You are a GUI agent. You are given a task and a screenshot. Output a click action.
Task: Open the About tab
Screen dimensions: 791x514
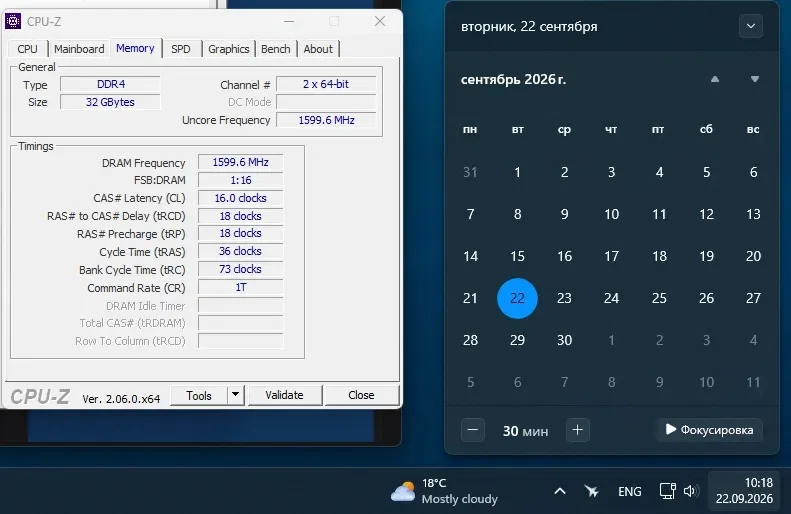point(318,49)
